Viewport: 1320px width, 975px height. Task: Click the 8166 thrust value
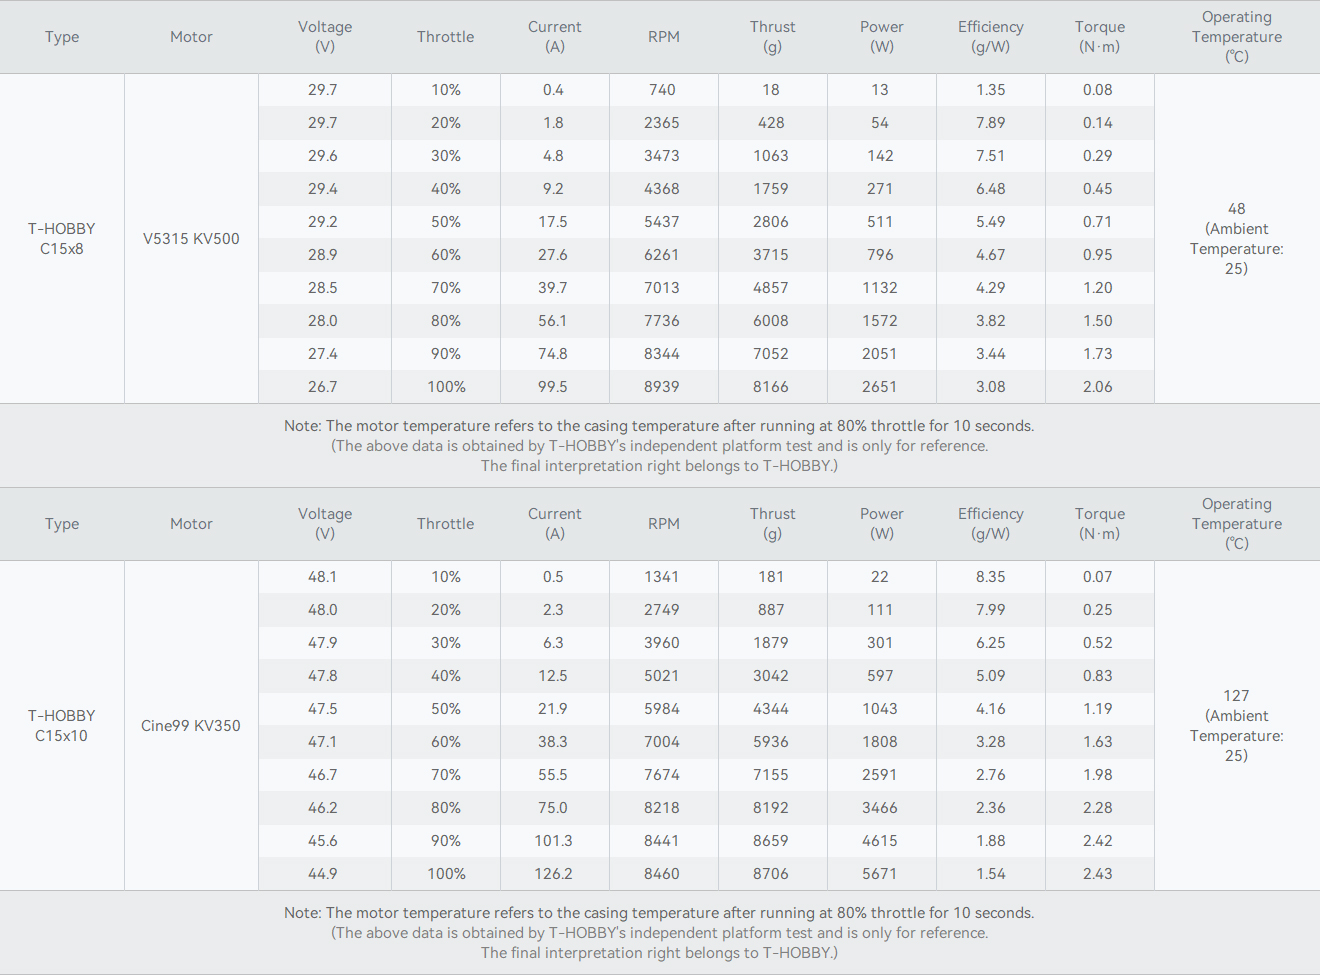click(771, 387)
